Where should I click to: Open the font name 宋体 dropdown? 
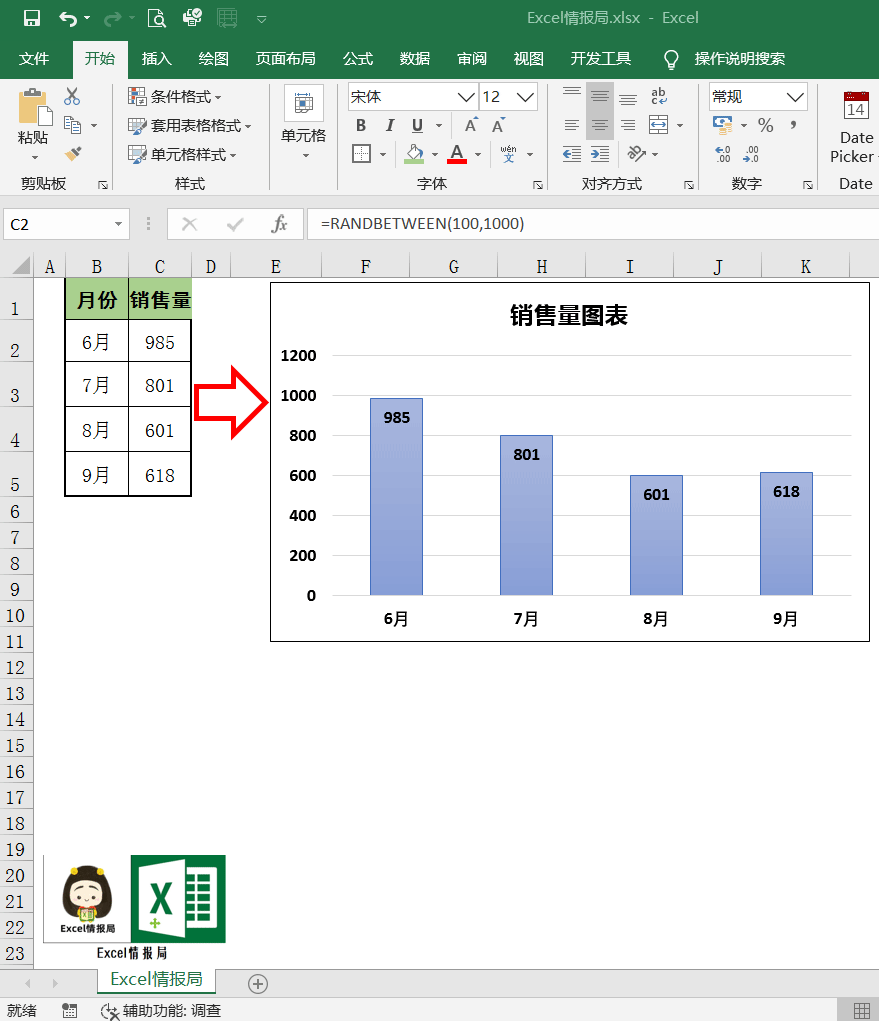(x=465, y=97)
